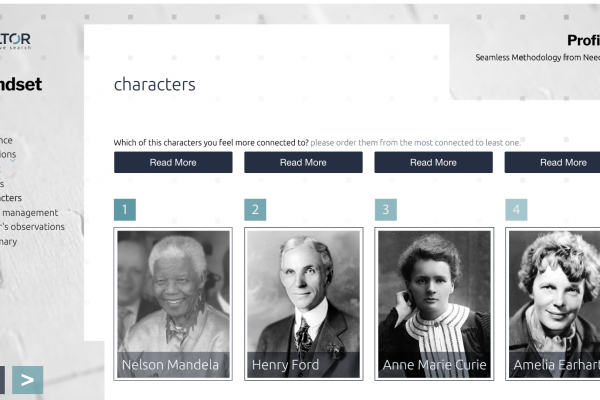Select the number 2 rank badge
Screen dimensions: 600x400
click(255, 210)
